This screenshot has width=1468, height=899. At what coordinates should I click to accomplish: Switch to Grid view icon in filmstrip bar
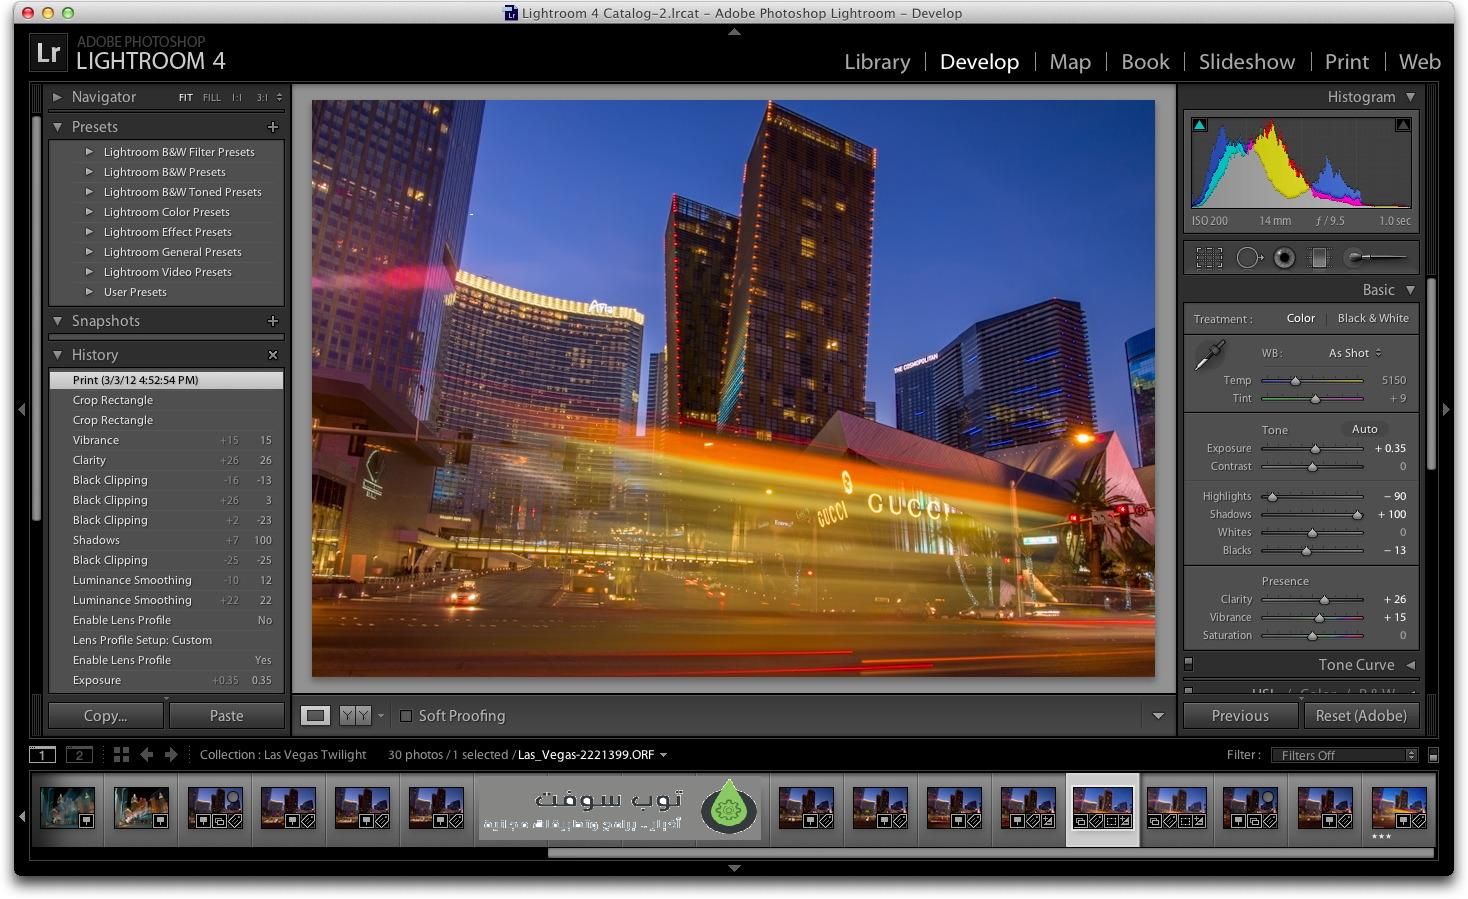point(121,755)
